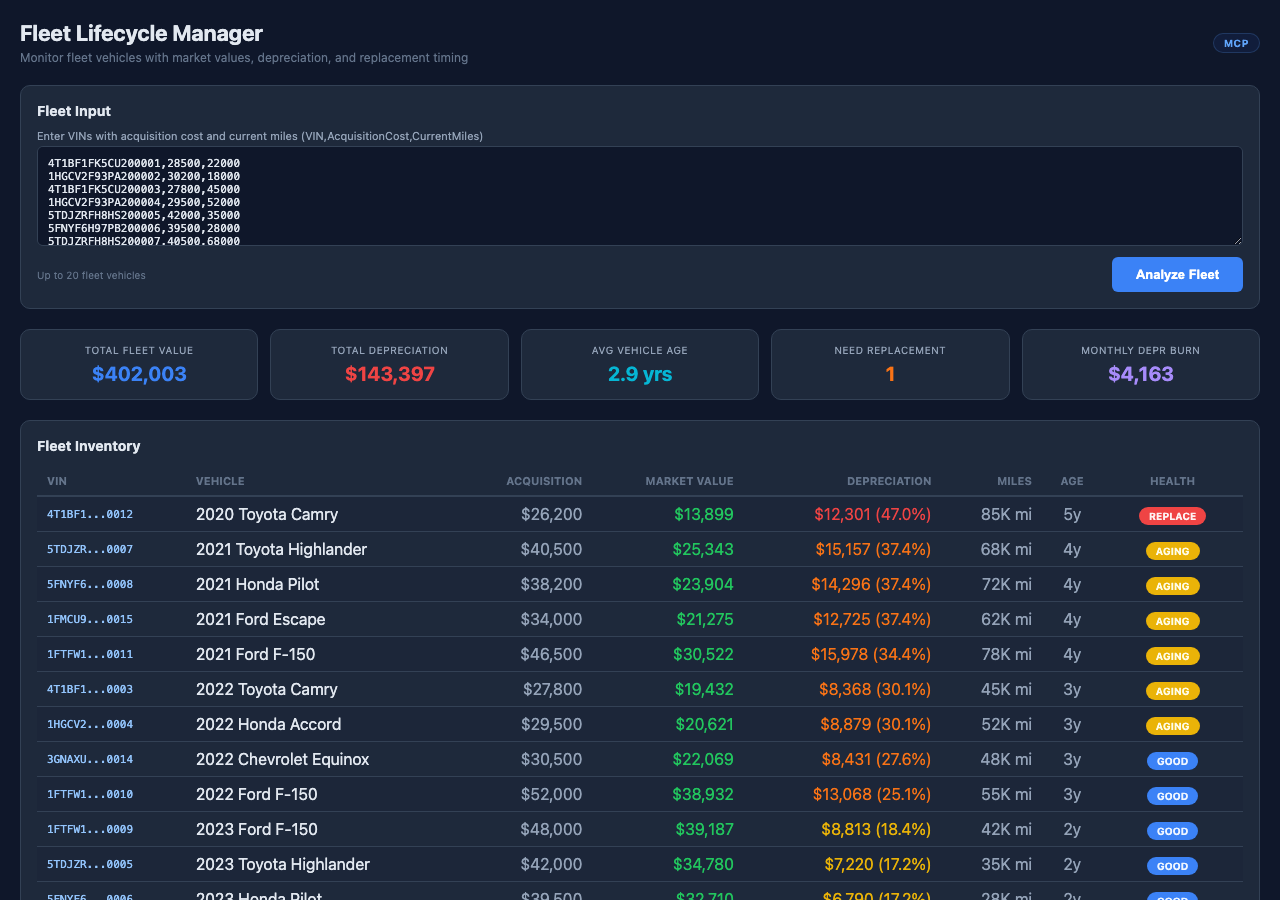Image resolution: width=1280 pixels, height=900 pixels.
Task: Click the AGING badge for 2022 Honda Accord
Action: [1172, 726]
